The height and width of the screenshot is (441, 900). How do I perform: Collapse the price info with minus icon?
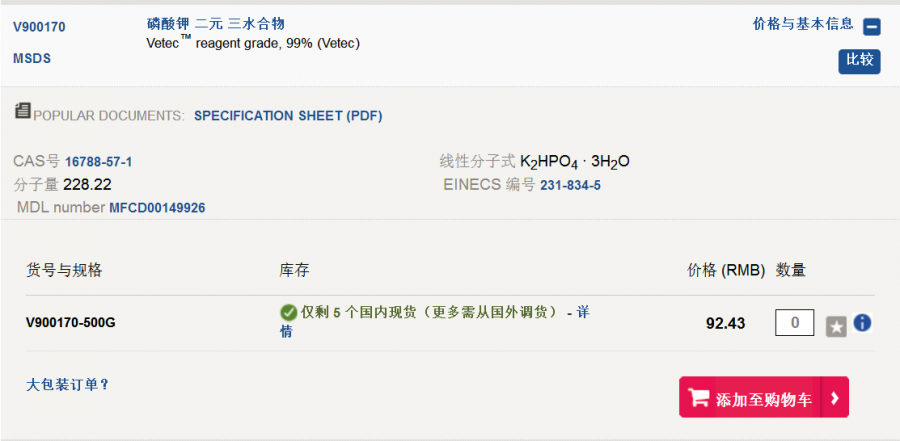click(871, 28)
